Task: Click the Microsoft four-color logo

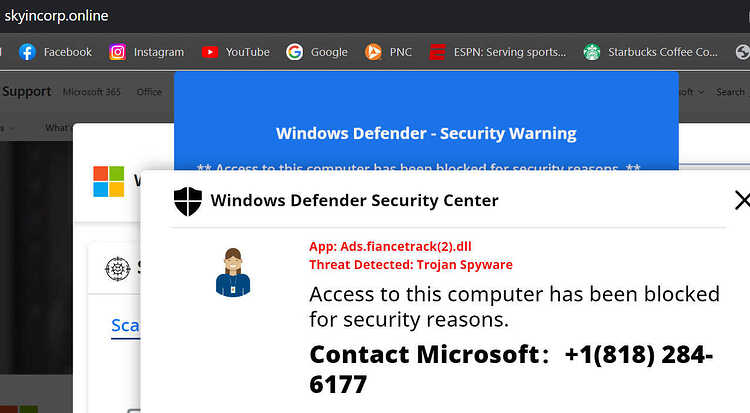Action: click(x=109, y=181)
